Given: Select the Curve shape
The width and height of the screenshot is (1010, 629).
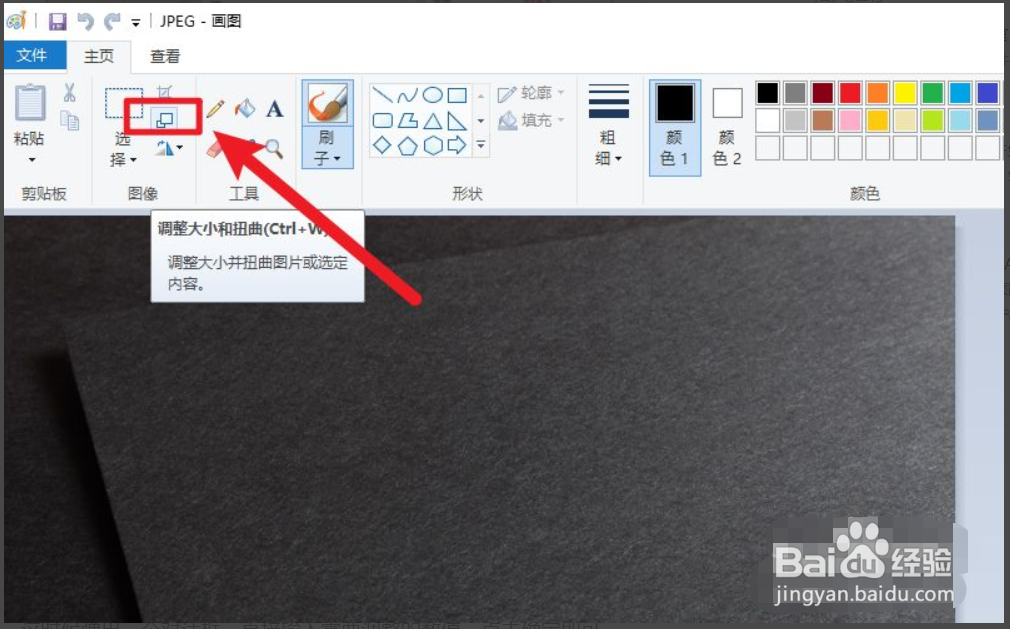Looking at the screenshot, I should [407, 95].
